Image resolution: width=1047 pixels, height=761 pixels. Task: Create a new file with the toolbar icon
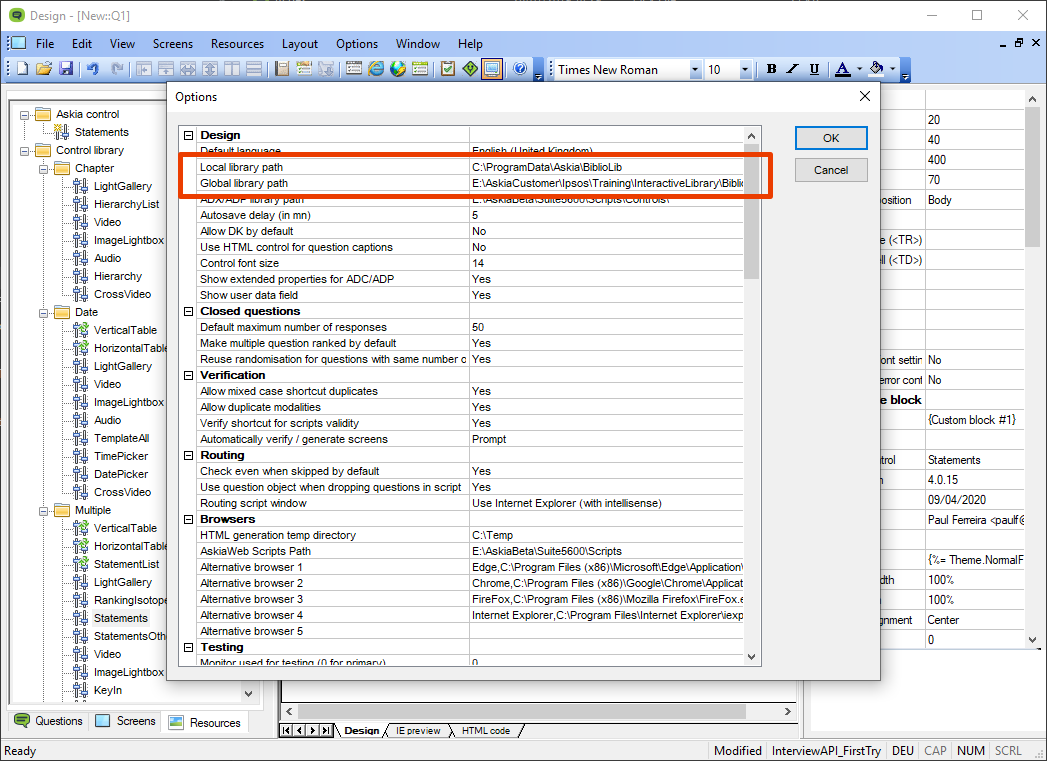23,69
